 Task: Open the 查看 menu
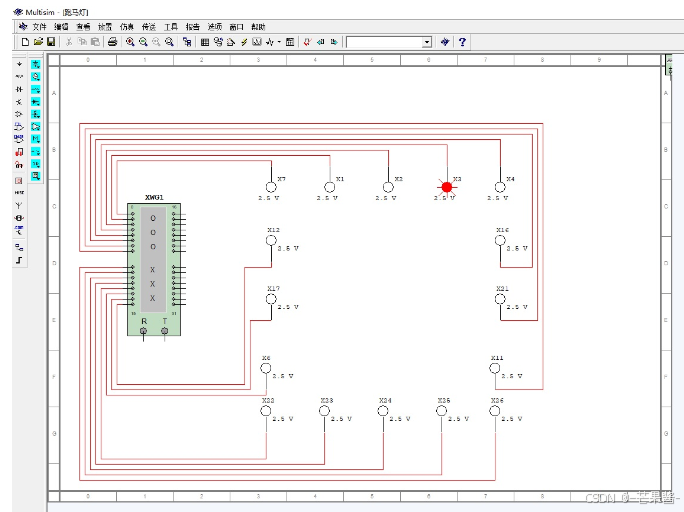click(83, 27)
